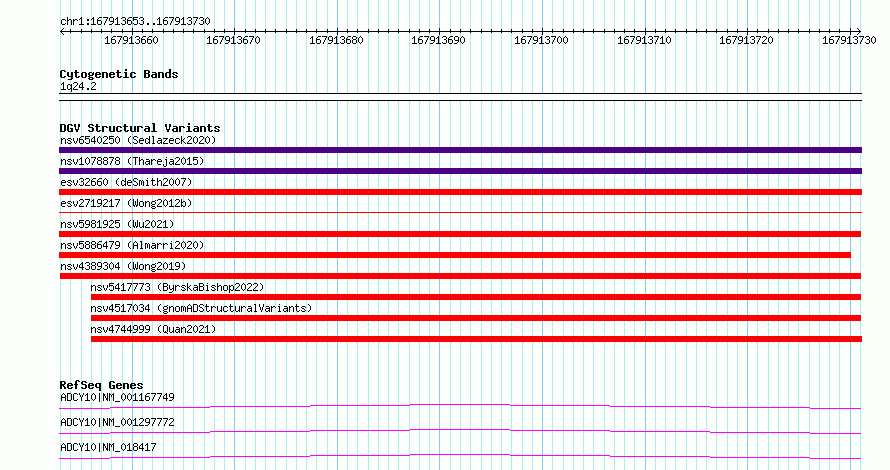Click the esv32660 red variant bar
The width and height of the screenshot is (890, 470).
[x=460, y=192]
